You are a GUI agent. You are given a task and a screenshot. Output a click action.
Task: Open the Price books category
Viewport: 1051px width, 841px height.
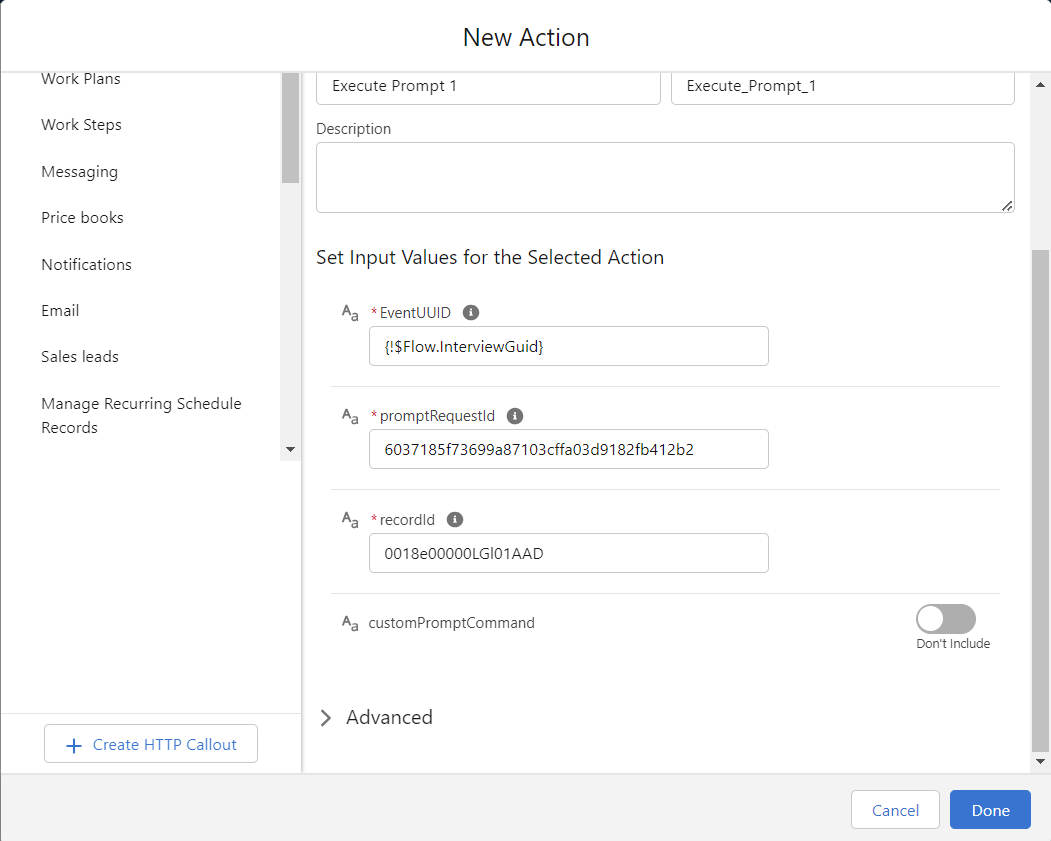point(83,218)
